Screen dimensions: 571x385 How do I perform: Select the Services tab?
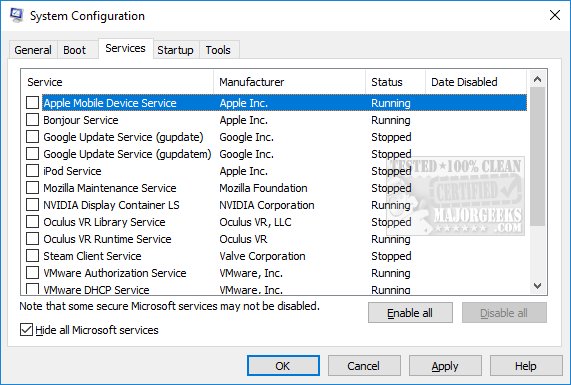point(125,48)
